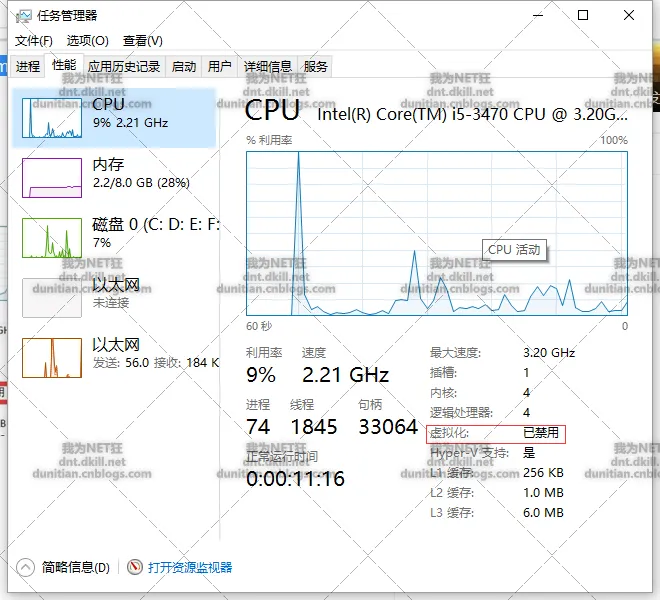Click the 磁盘 0 mini graph thumbnail
Image resolution: width=660 pixels, height=600 pixels.
click(52, 238)
